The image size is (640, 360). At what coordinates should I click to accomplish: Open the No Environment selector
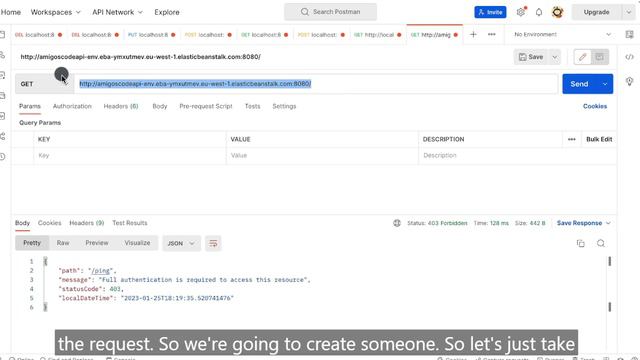click(562, 35)
